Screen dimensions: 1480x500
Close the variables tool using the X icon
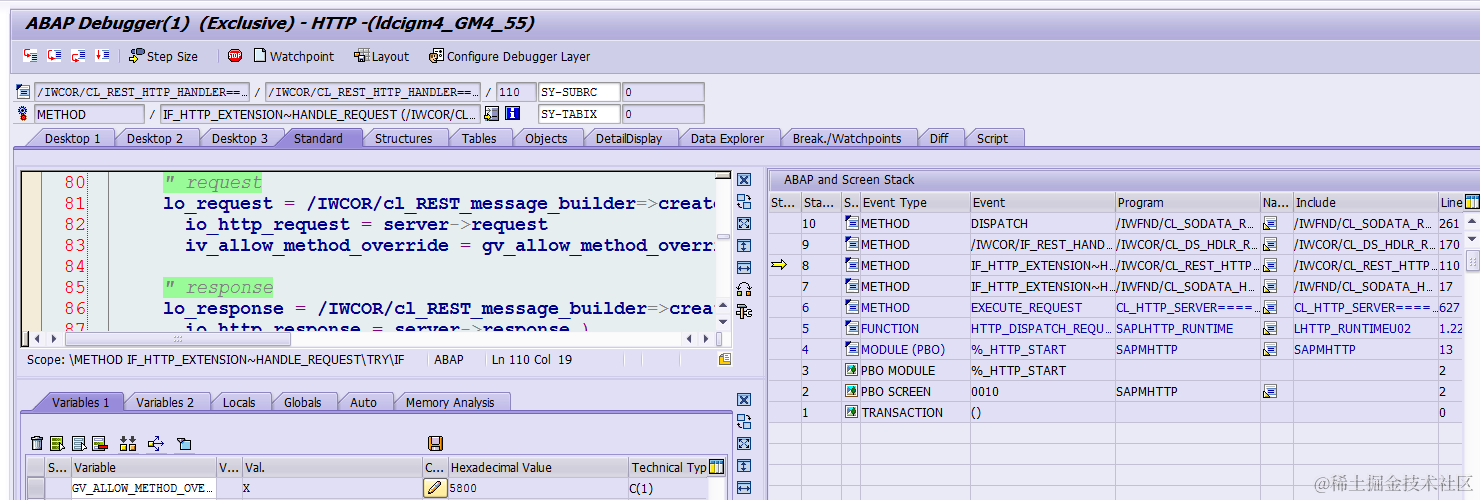743,400
